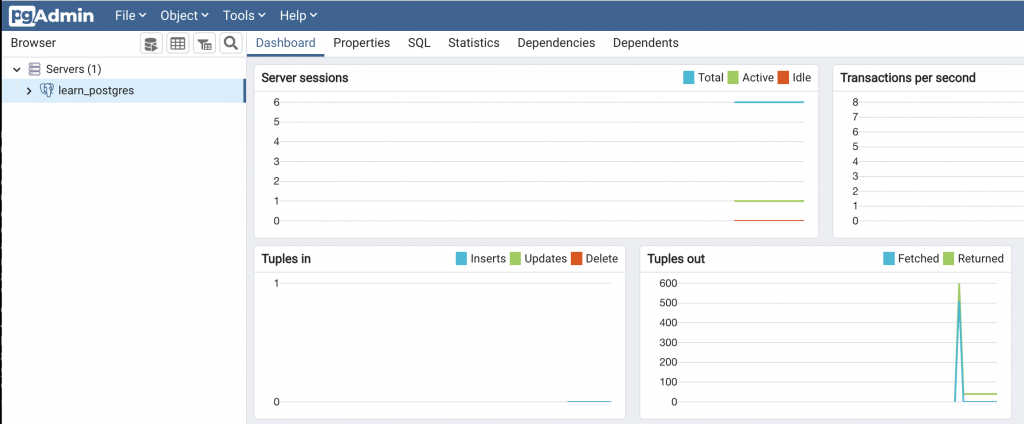This screenshot has height=424, width=1024.
Task: Switch to the Dashboard tab
Action: [x=286, y=43]
